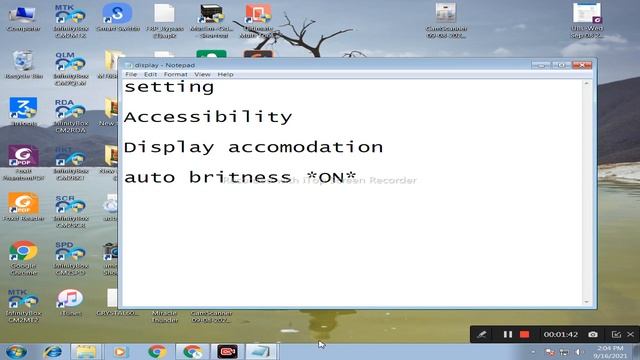640x360 pixels.
Task: Pause the screen recording
Action: pyautogui.click(x=507, y=334)
